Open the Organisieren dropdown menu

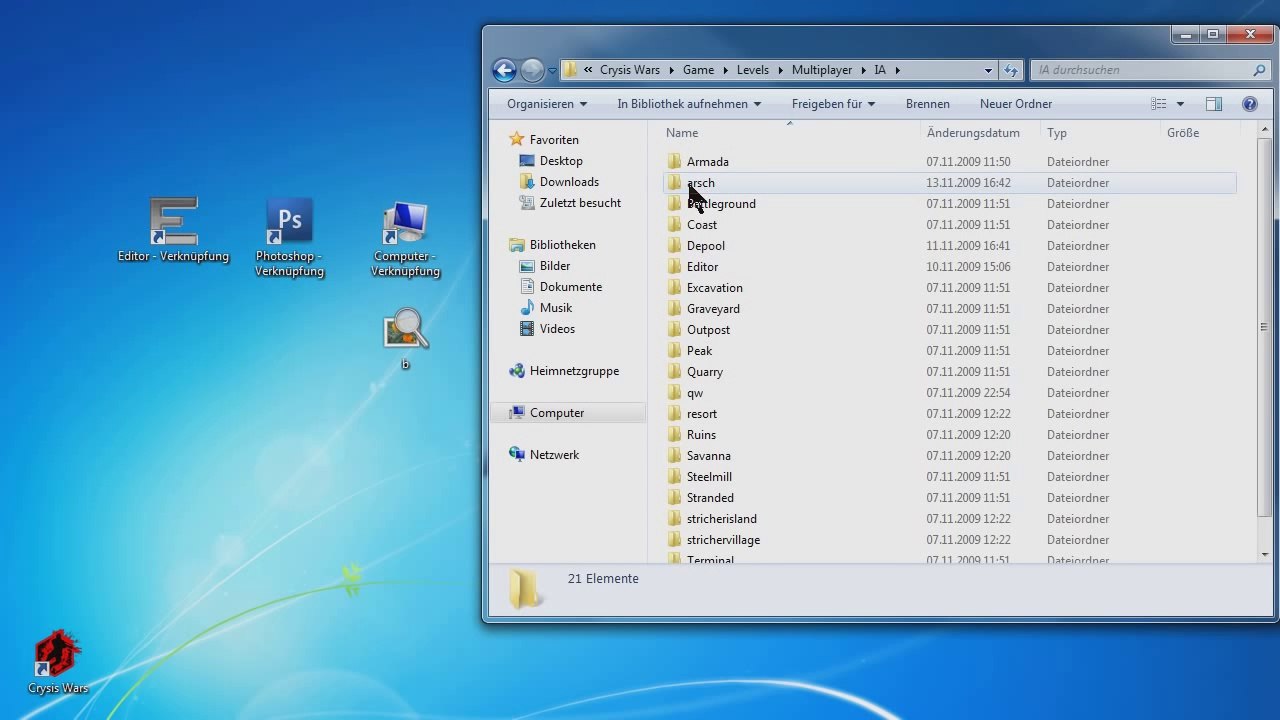(x=546, y=104)
